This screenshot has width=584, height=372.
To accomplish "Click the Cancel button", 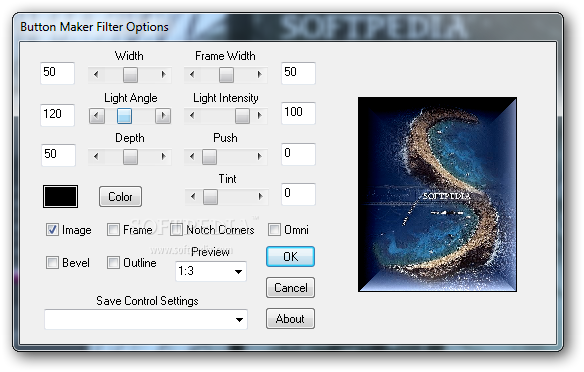I will click(291, 287).
